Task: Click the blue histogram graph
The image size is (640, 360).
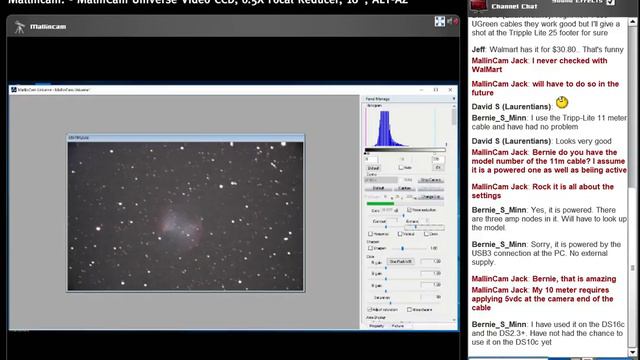Action: [386, 129]
